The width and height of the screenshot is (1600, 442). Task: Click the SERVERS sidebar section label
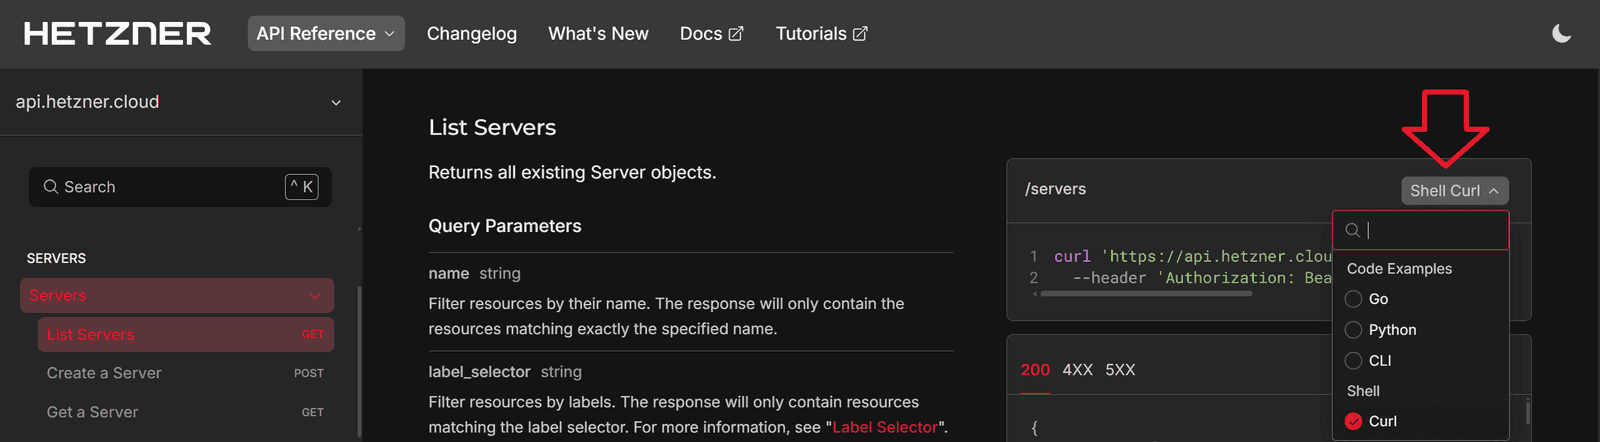[x=56, y=258]
